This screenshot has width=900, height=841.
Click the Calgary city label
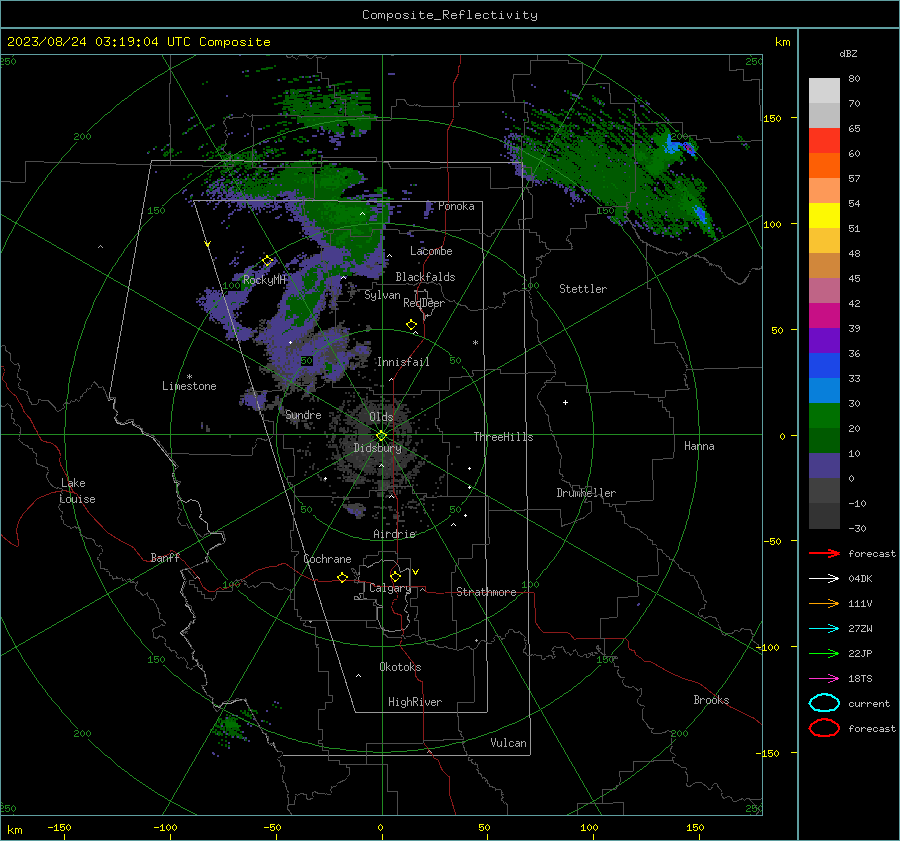[390, 588]
